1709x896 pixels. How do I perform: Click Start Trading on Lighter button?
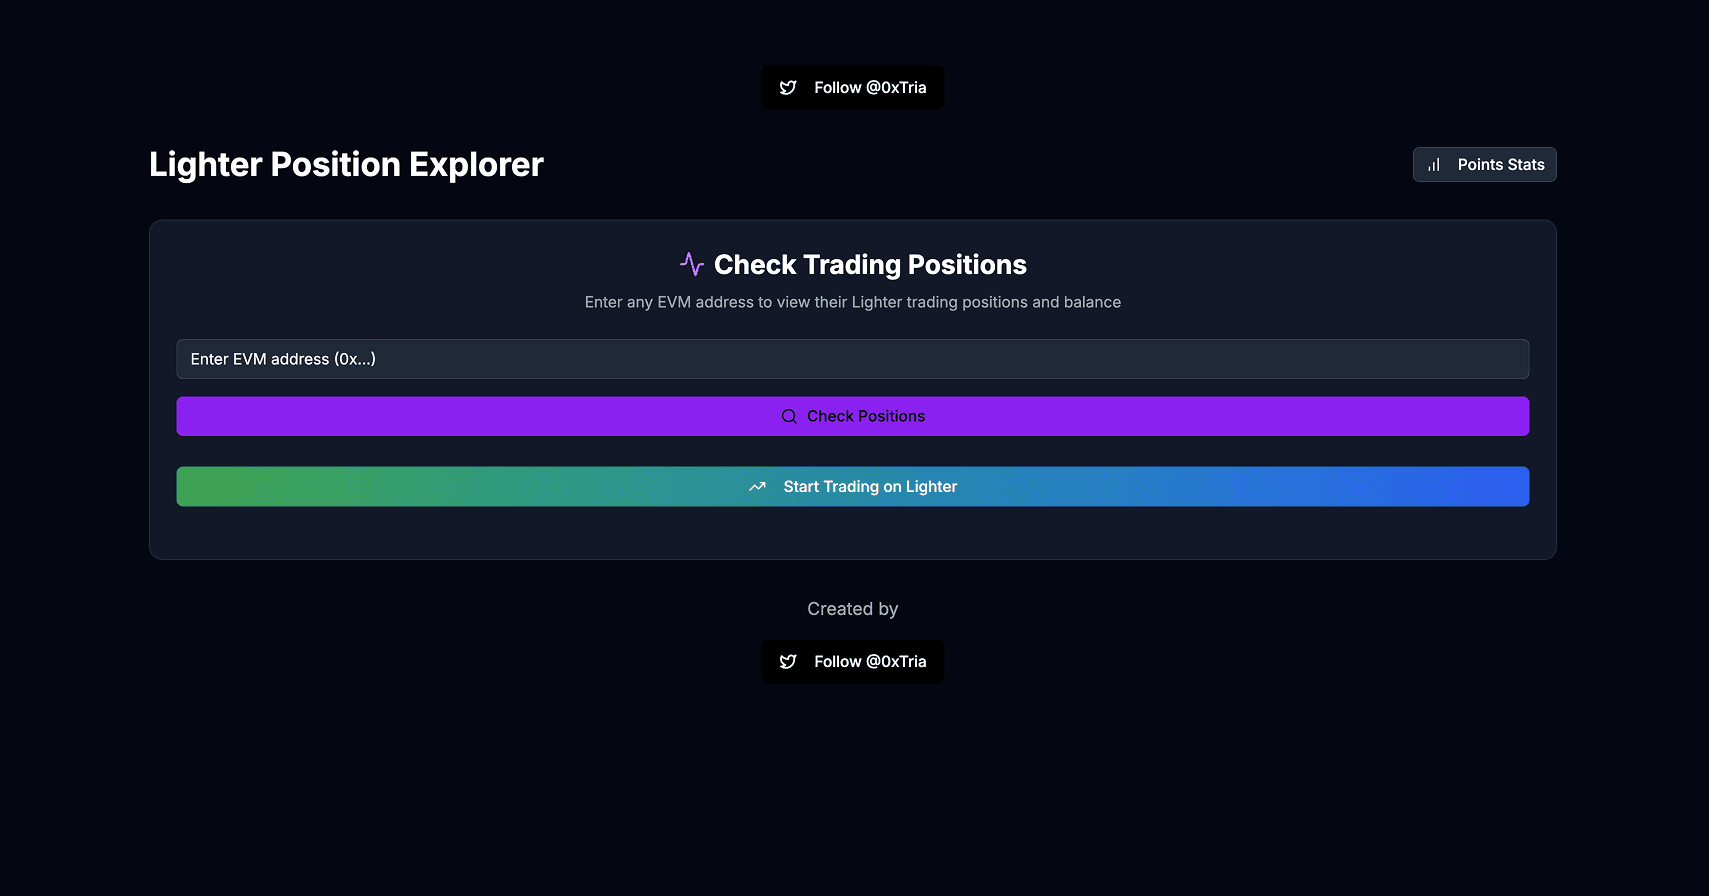coord(852,487)
